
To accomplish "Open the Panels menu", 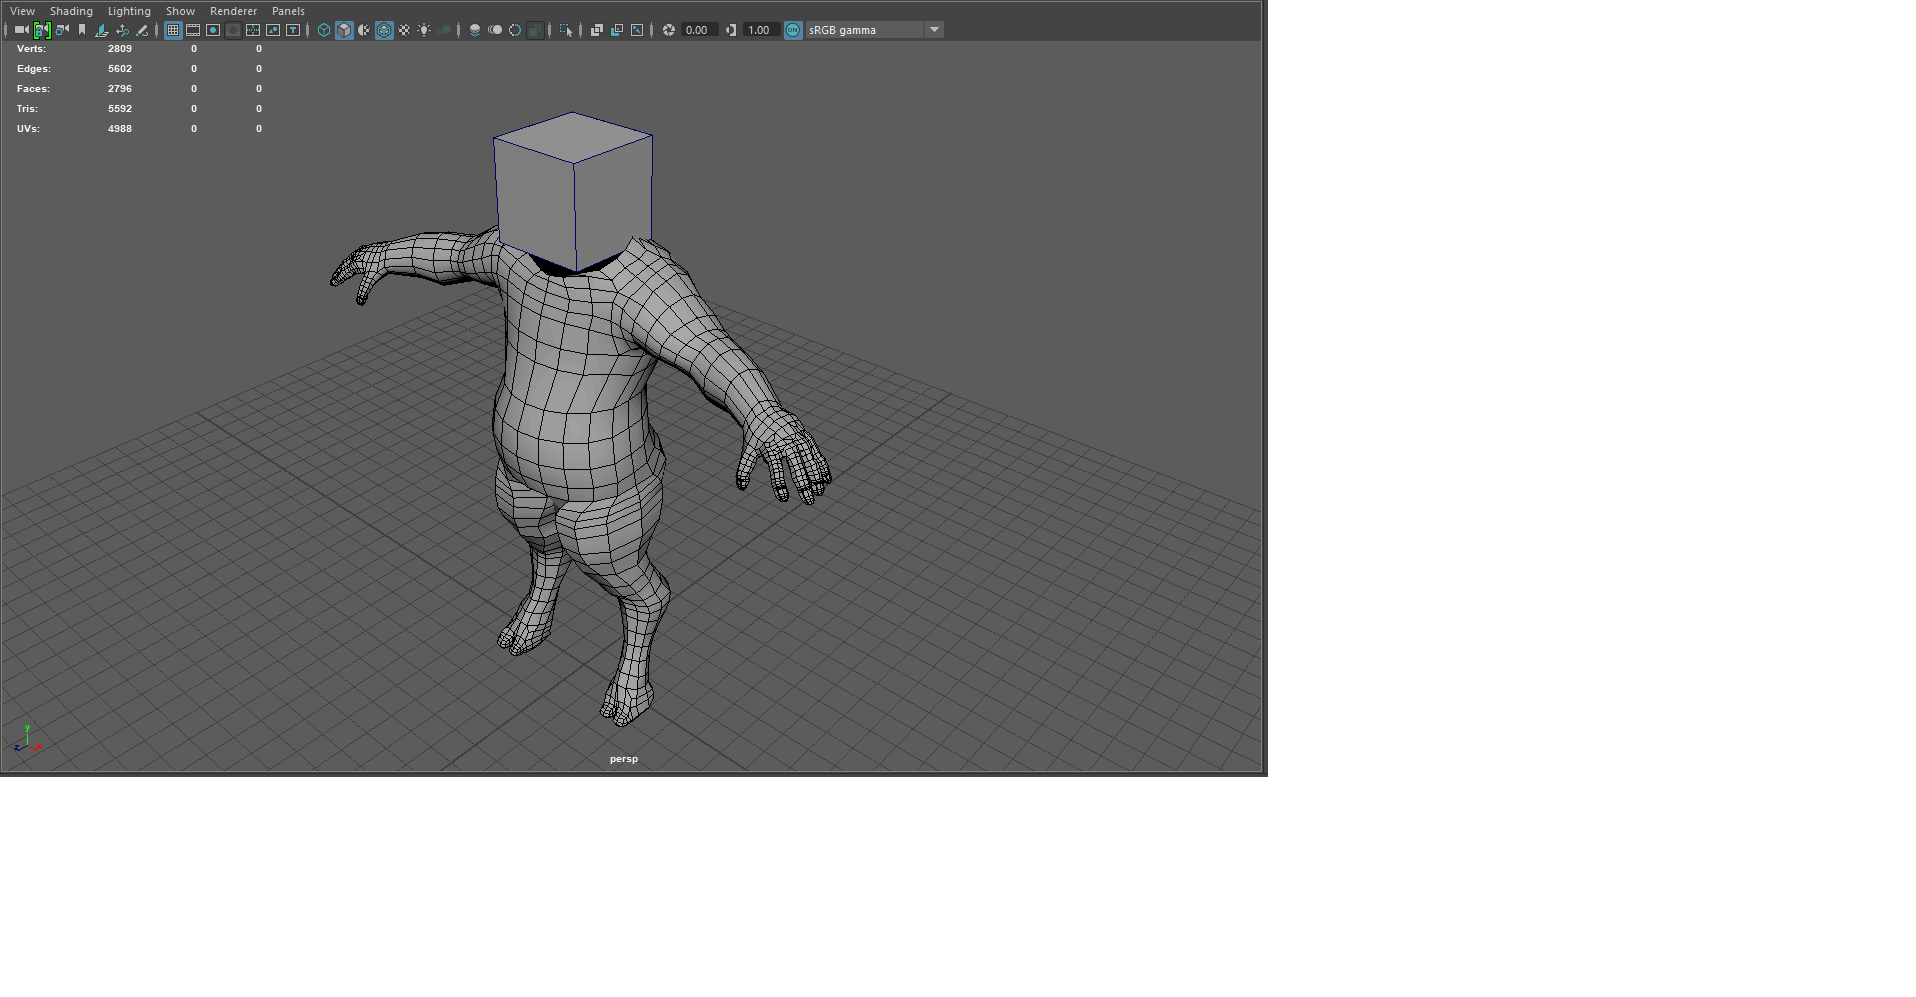I will [x=288, y=11].
